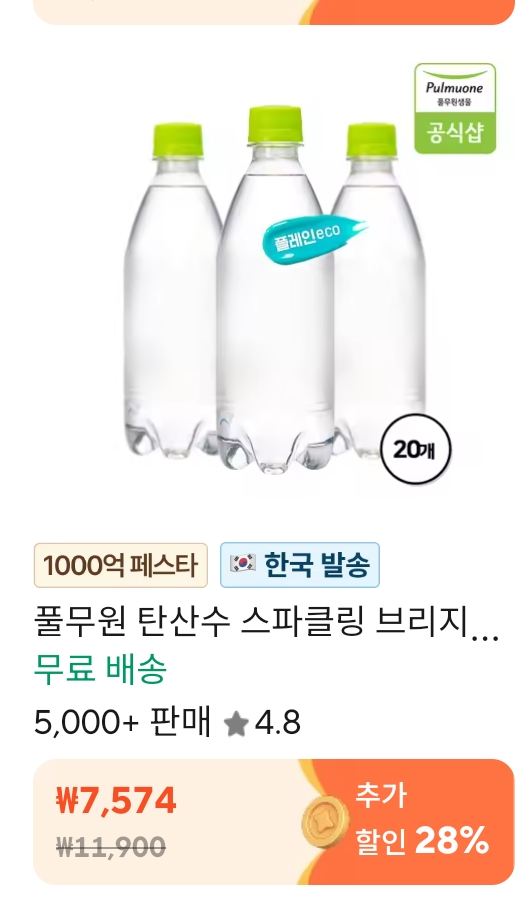This screenshot has width=521, height=906.
Task: Tap the Pulmuone official shop badge
Action: [455, 109]
